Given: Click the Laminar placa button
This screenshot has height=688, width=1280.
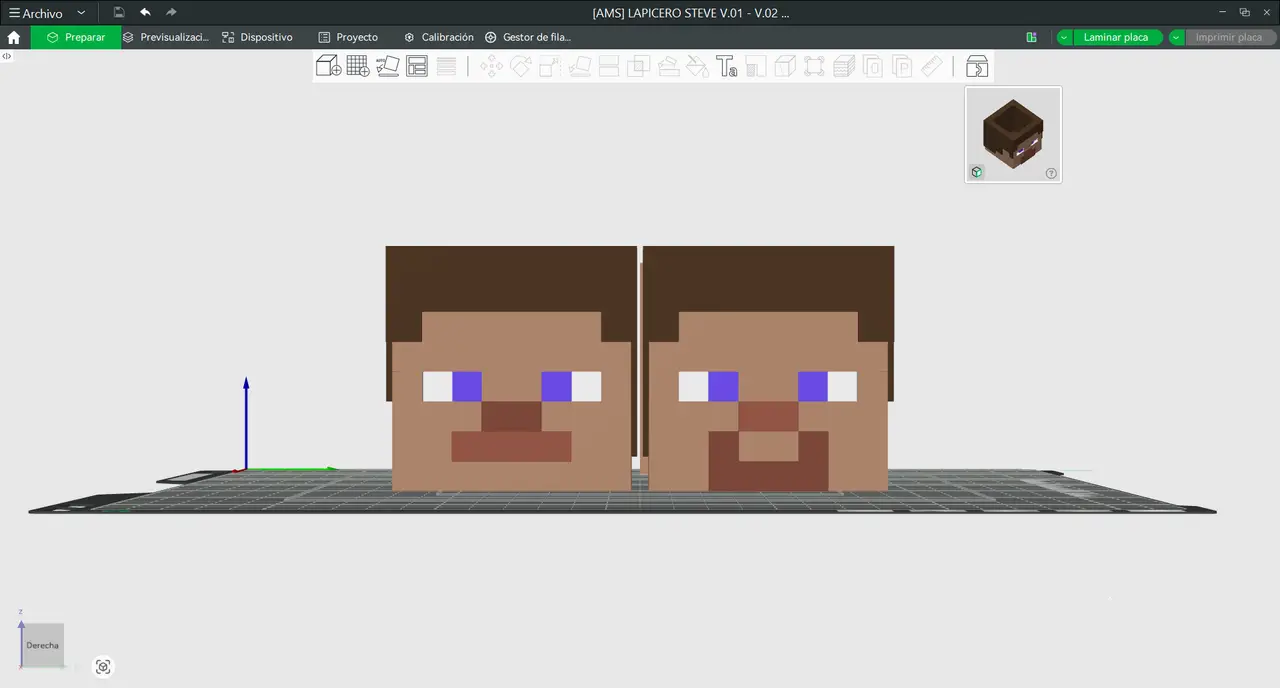Looking at the screenshot, I should (1116, 37).
